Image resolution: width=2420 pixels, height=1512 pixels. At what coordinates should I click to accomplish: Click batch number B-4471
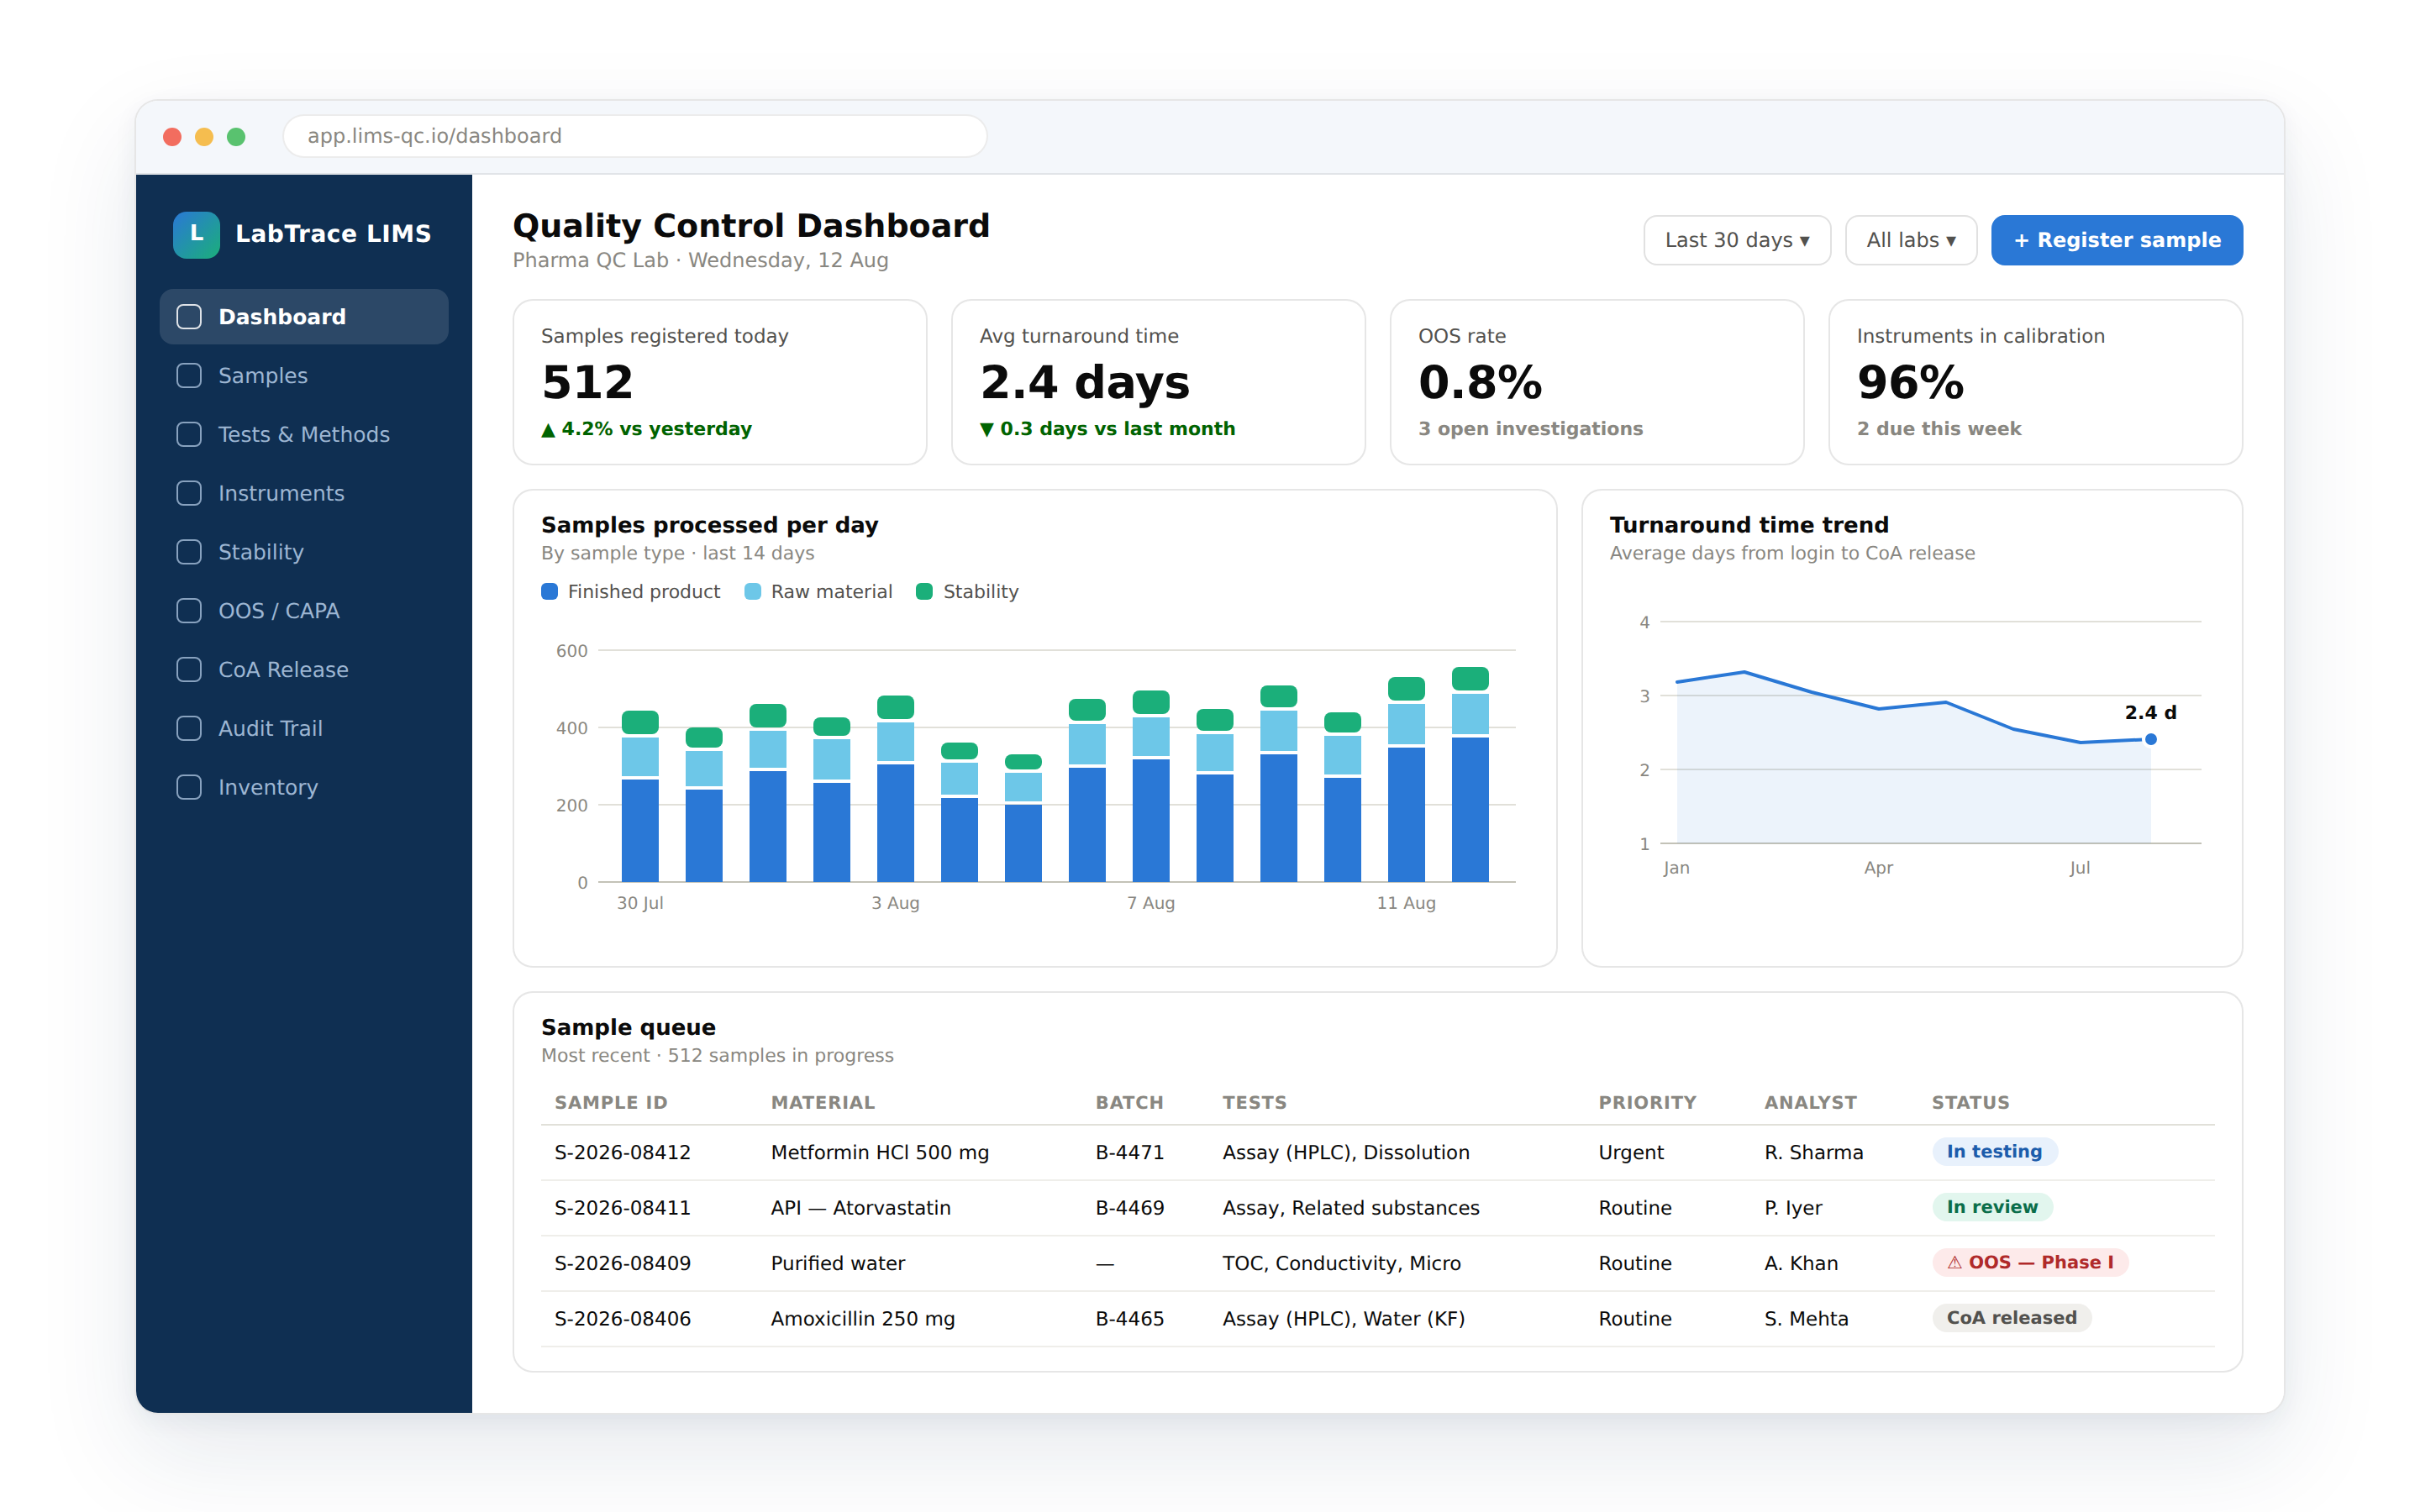[1130, 1152]
